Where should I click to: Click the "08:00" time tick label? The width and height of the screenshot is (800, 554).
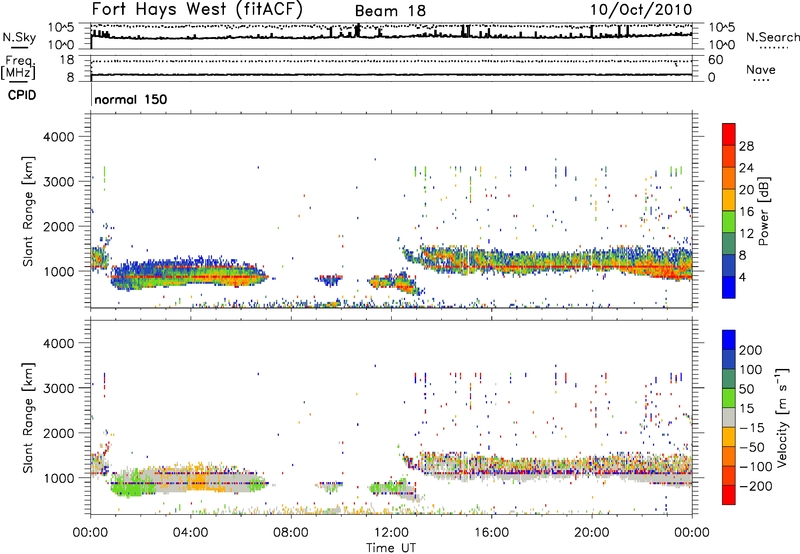pos(291,533)
